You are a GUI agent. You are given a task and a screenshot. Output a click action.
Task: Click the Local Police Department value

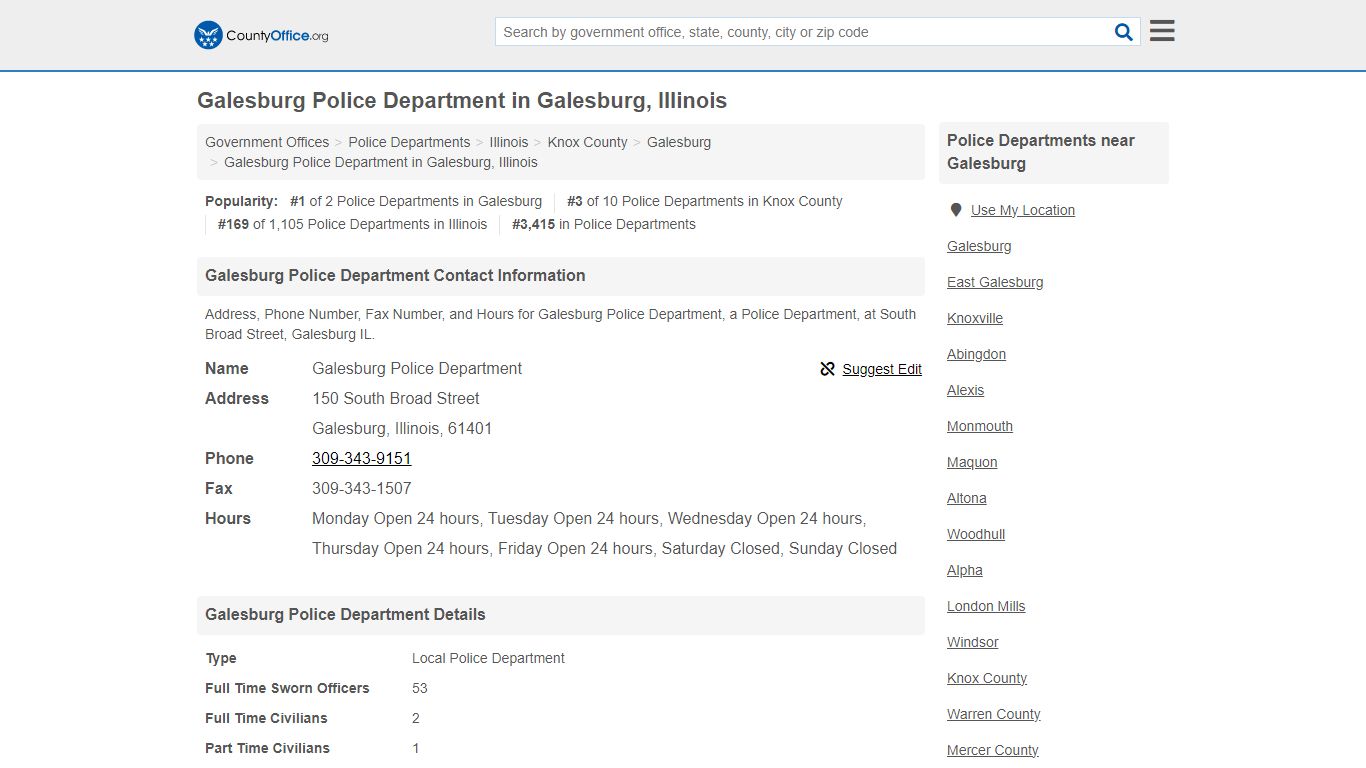pyautogui.click(x=488, y=658)
